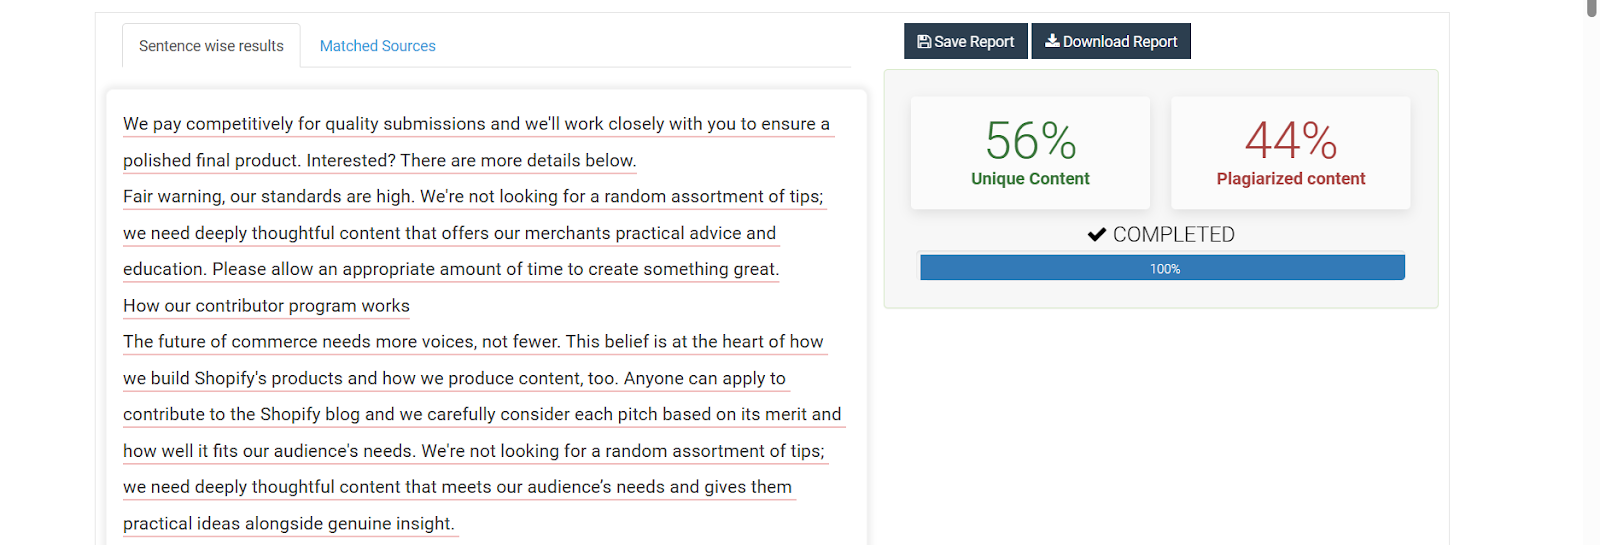This screenshot has width=1600, height=545.
Task: Switch to the Matched Sources tab
Action: (x=377, y=46)
